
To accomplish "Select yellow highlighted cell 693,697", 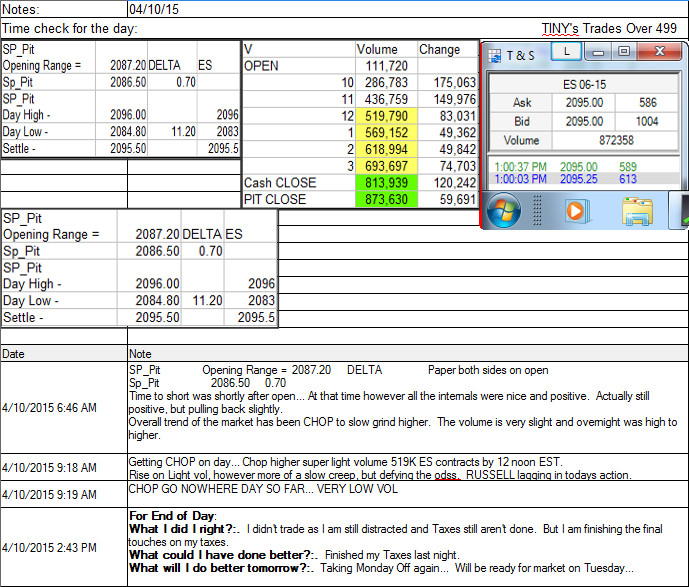I will 386,166.
